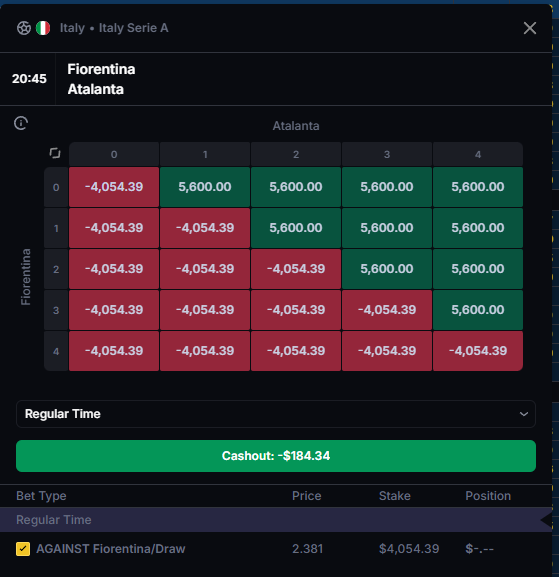Click the Atalanta column header 4
The width and height of the screenshot is (559, 577).
(478, 154)
